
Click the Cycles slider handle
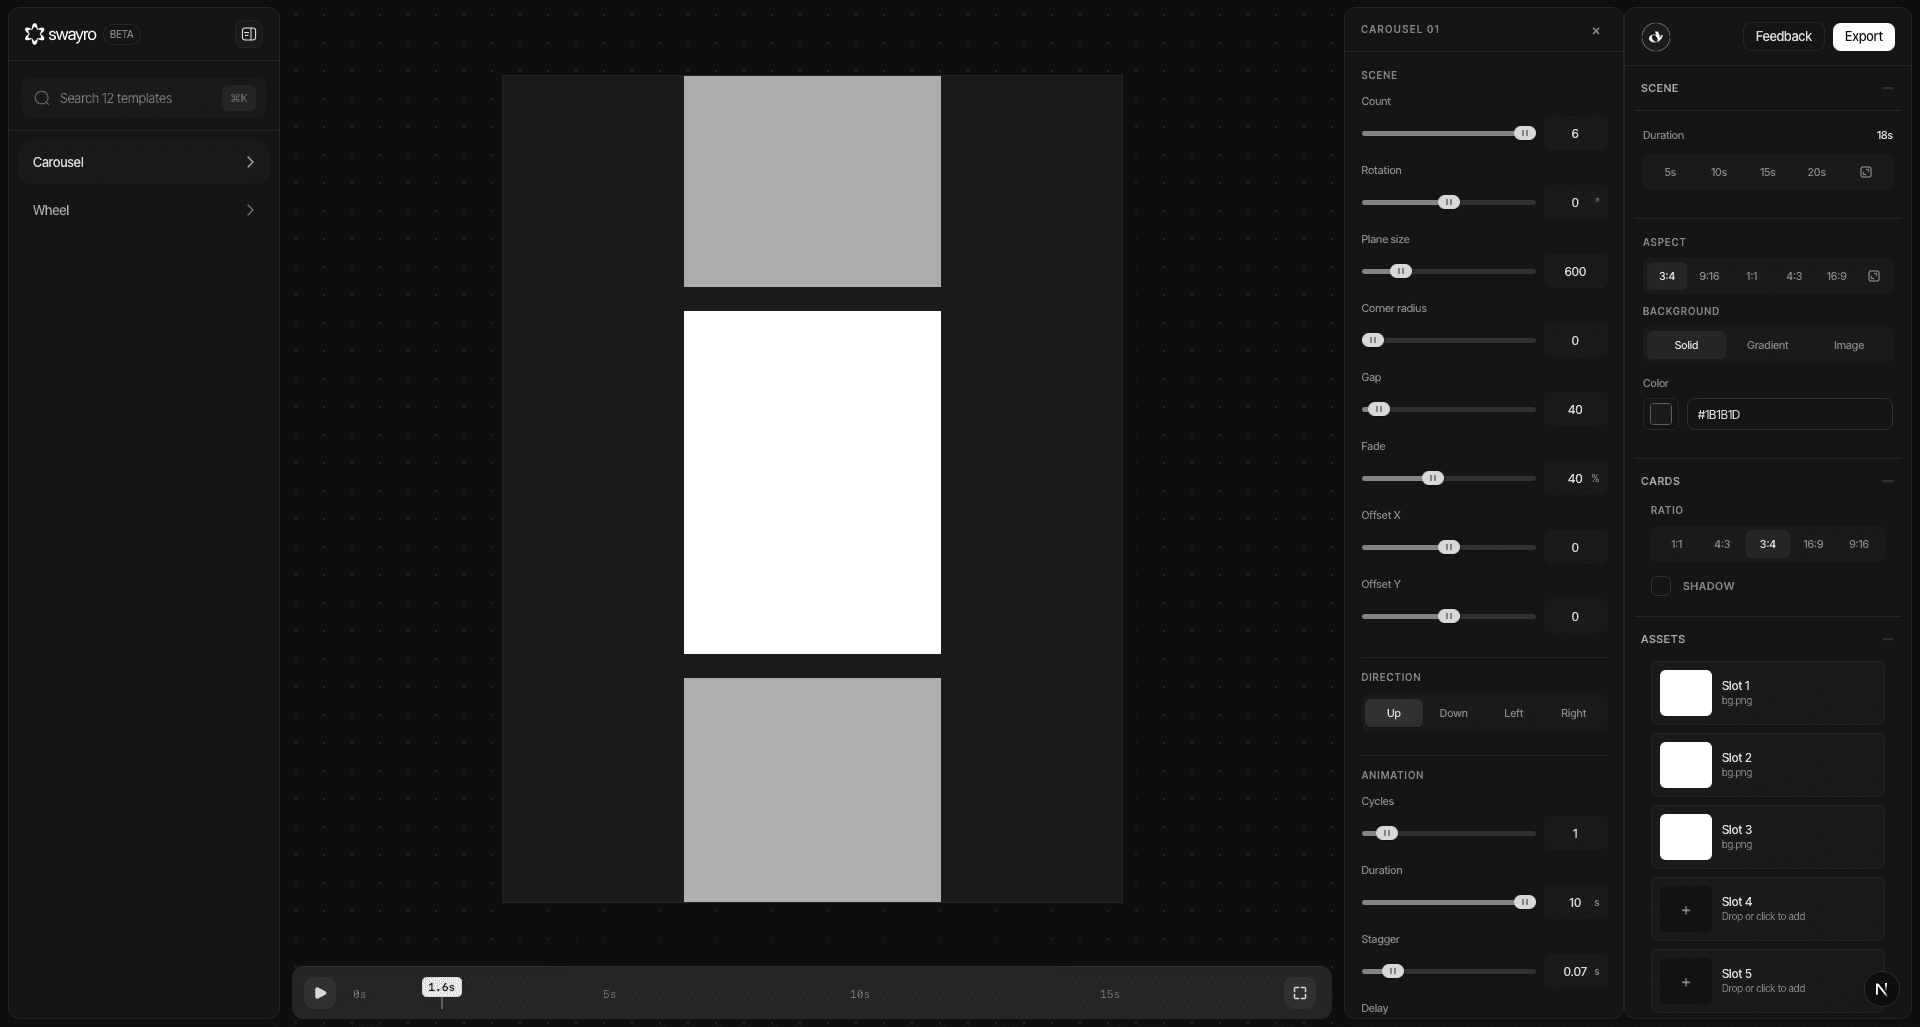(1387, 833)
